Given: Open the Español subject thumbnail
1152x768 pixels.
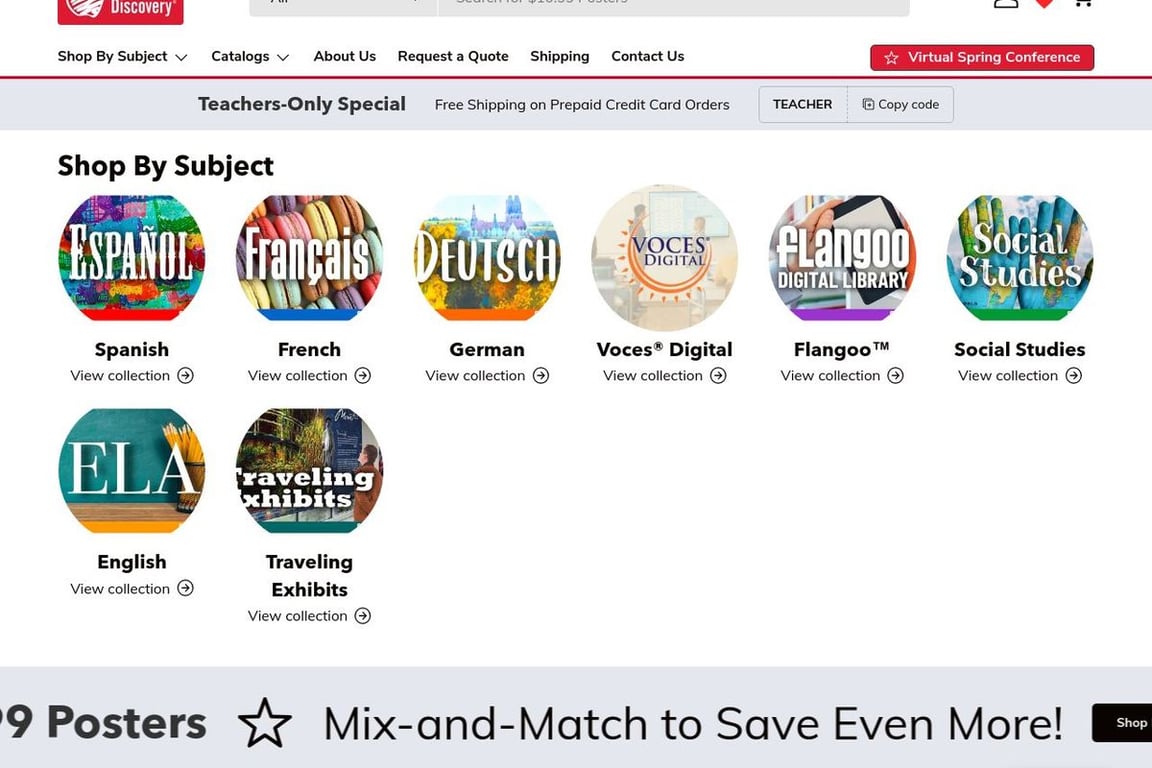Looking at the screenshot, I should 132,258.
